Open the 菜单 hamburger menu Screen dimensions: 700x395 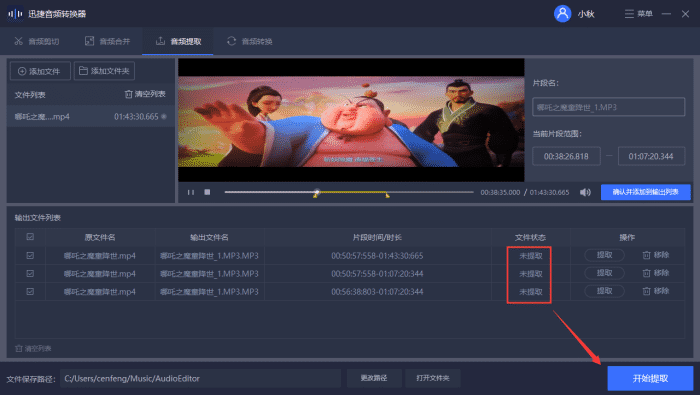pos(638,14)
